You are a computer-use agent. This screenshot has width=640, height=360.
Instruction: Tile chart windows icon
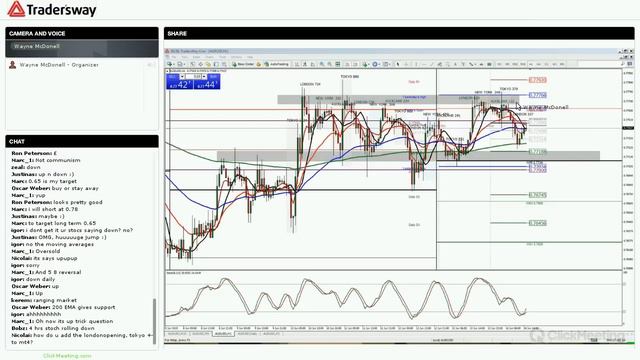pyautogui.click(x=338, y=64)
